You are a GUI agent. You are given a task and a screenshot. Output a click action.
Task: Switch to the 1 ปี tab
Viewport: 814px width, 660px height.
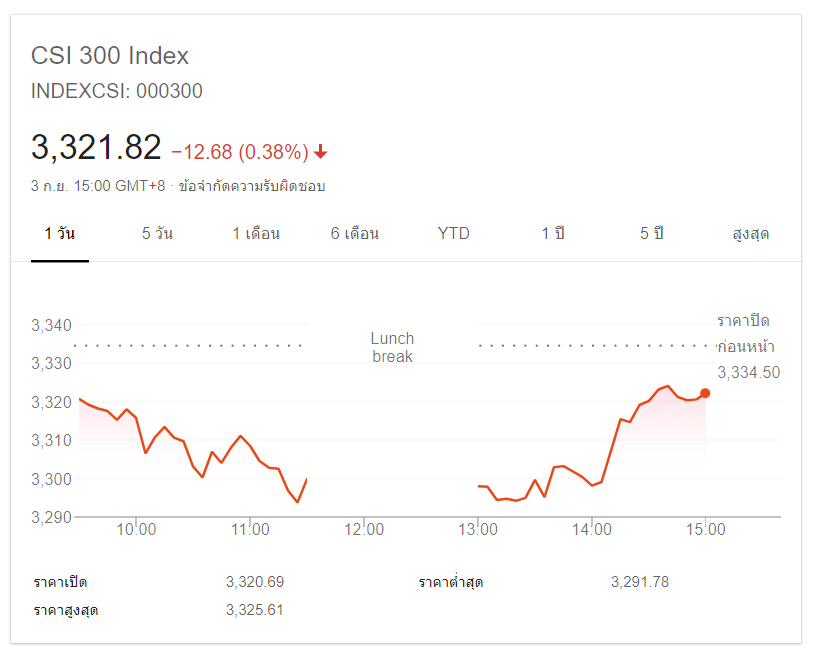[x=553, y=234]
